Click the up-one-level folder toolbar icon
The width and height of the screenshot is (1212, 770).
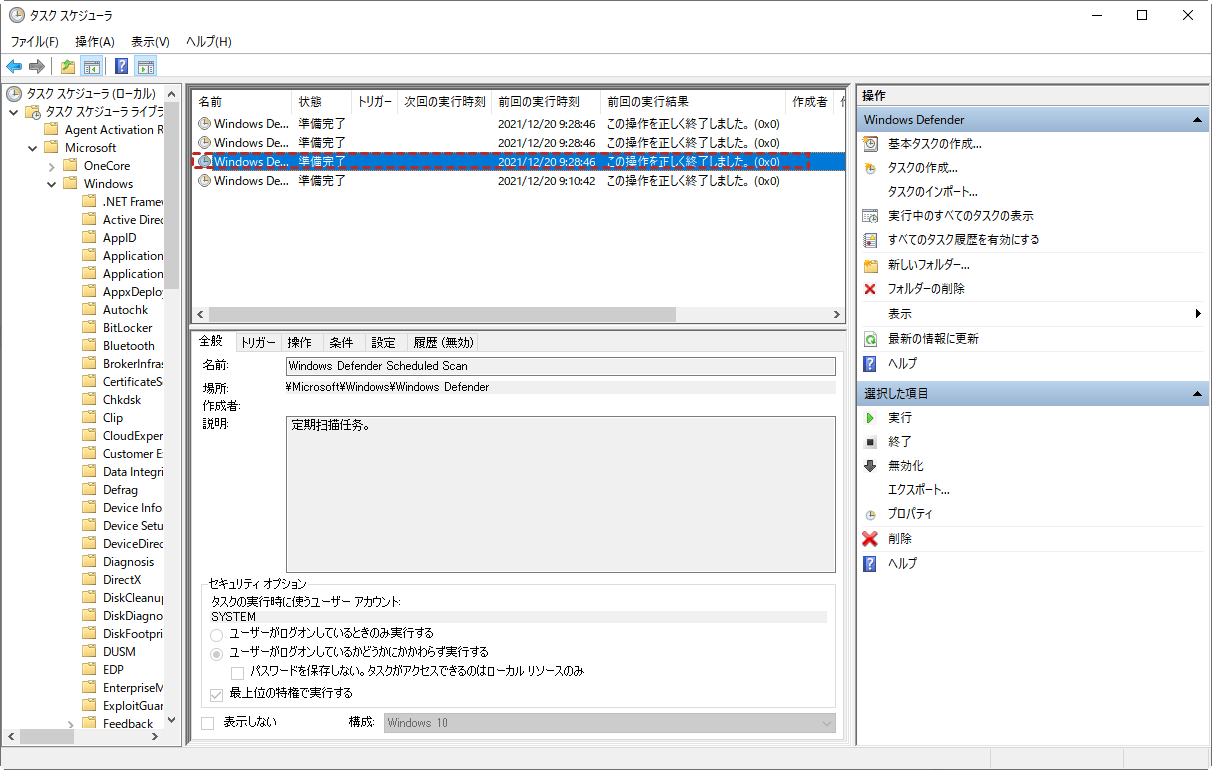point(68,67)
